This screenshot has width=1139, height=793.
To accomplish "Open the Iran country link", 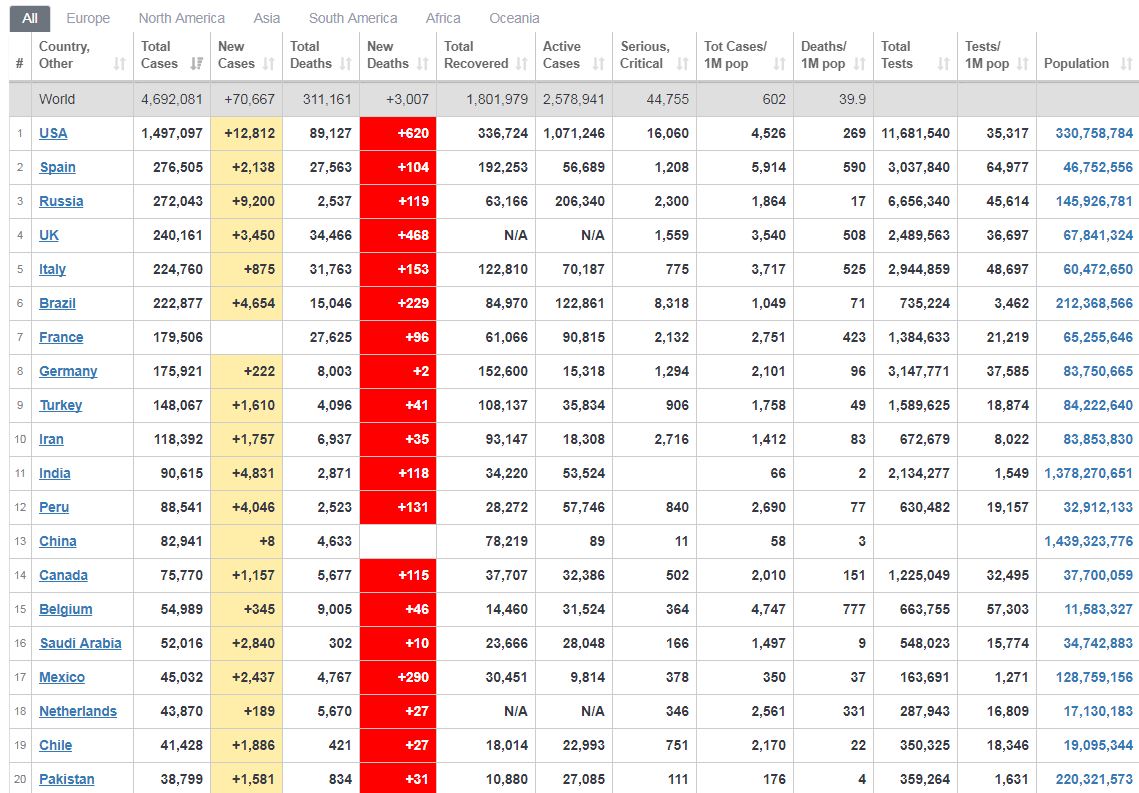I will point(52,439).
